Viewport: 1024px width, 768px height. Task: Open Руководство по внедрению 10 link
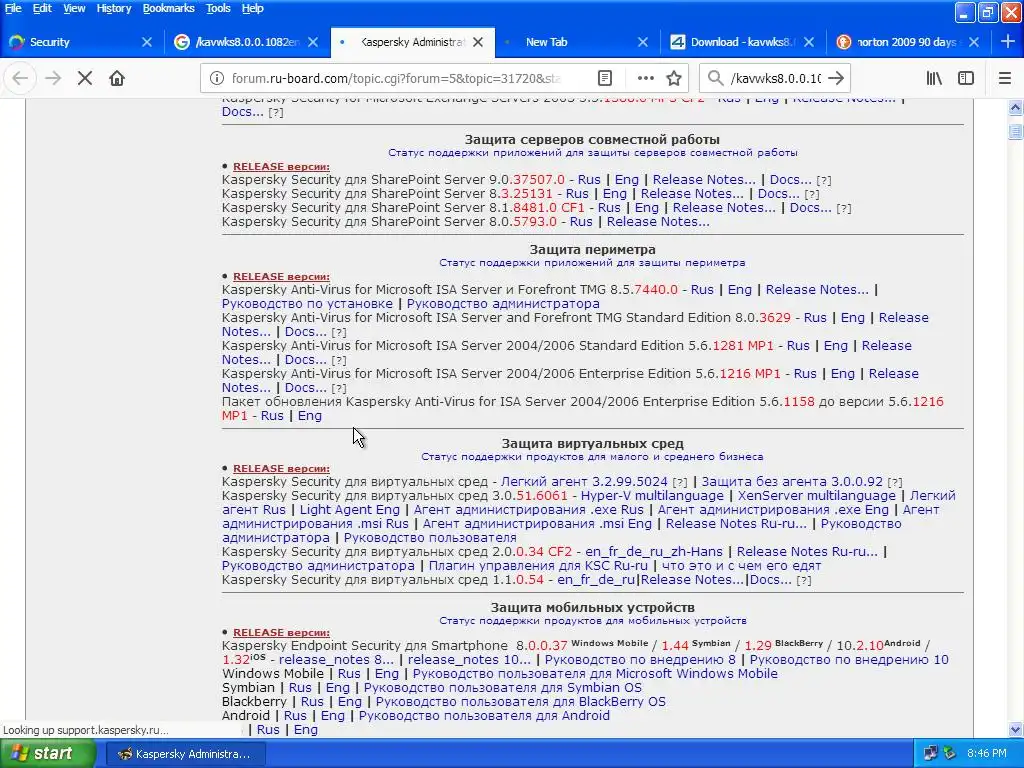[849, 660]
